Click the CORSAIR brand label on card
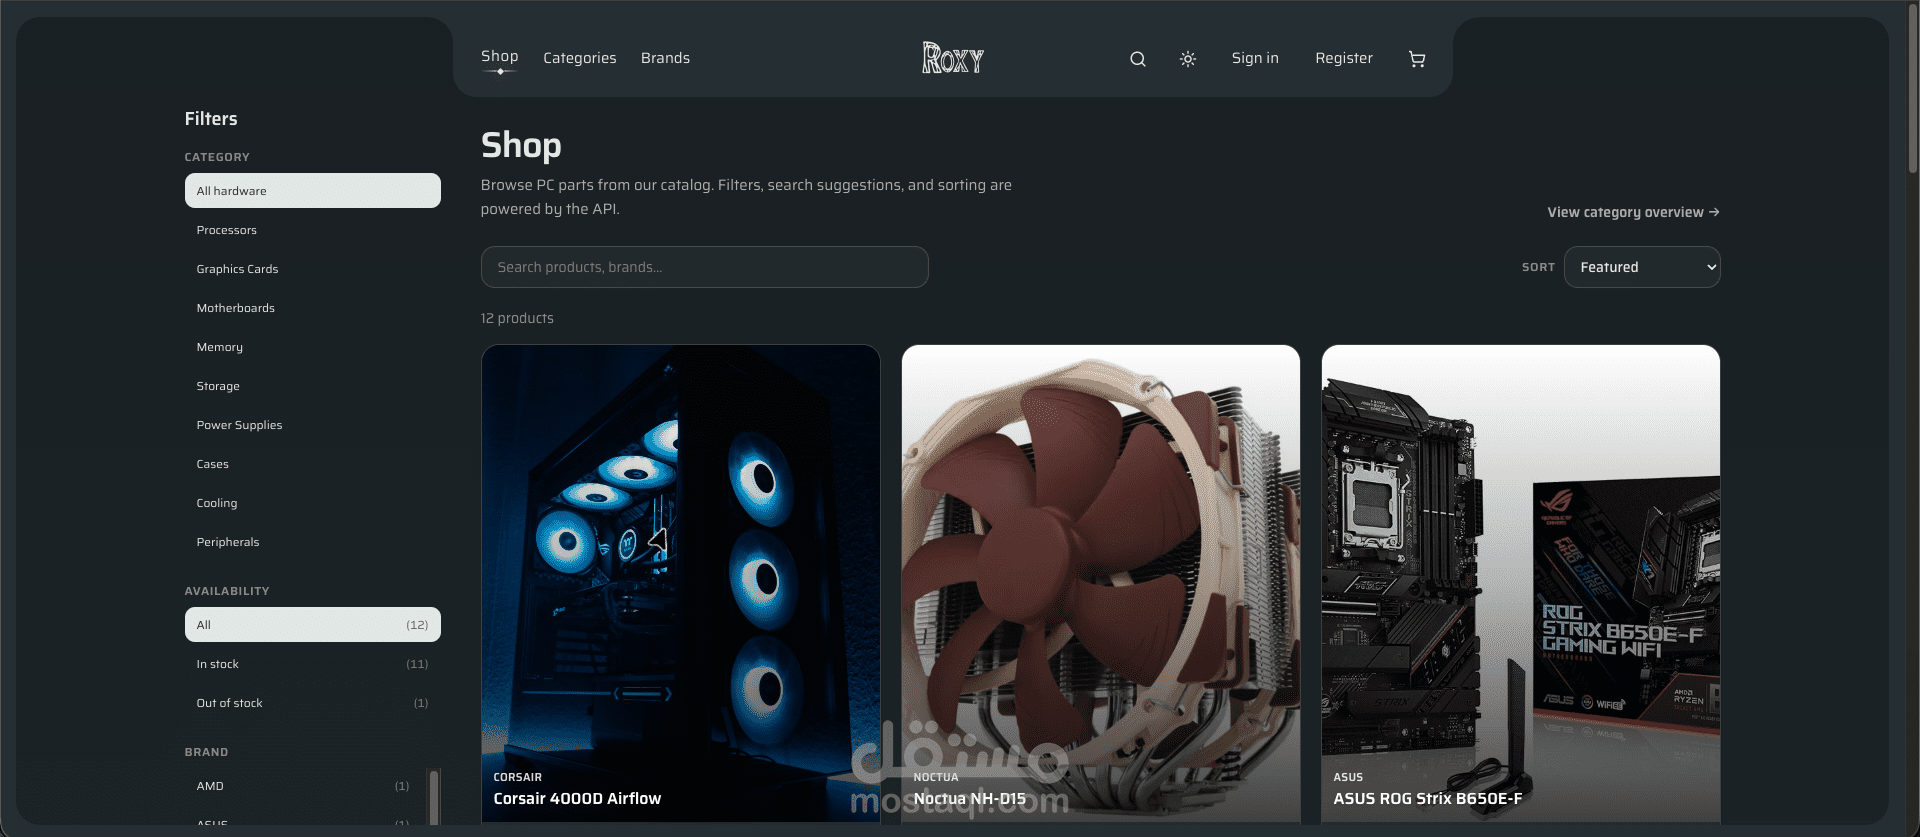This screenshot has height=837, width=1920. [517, 777]
